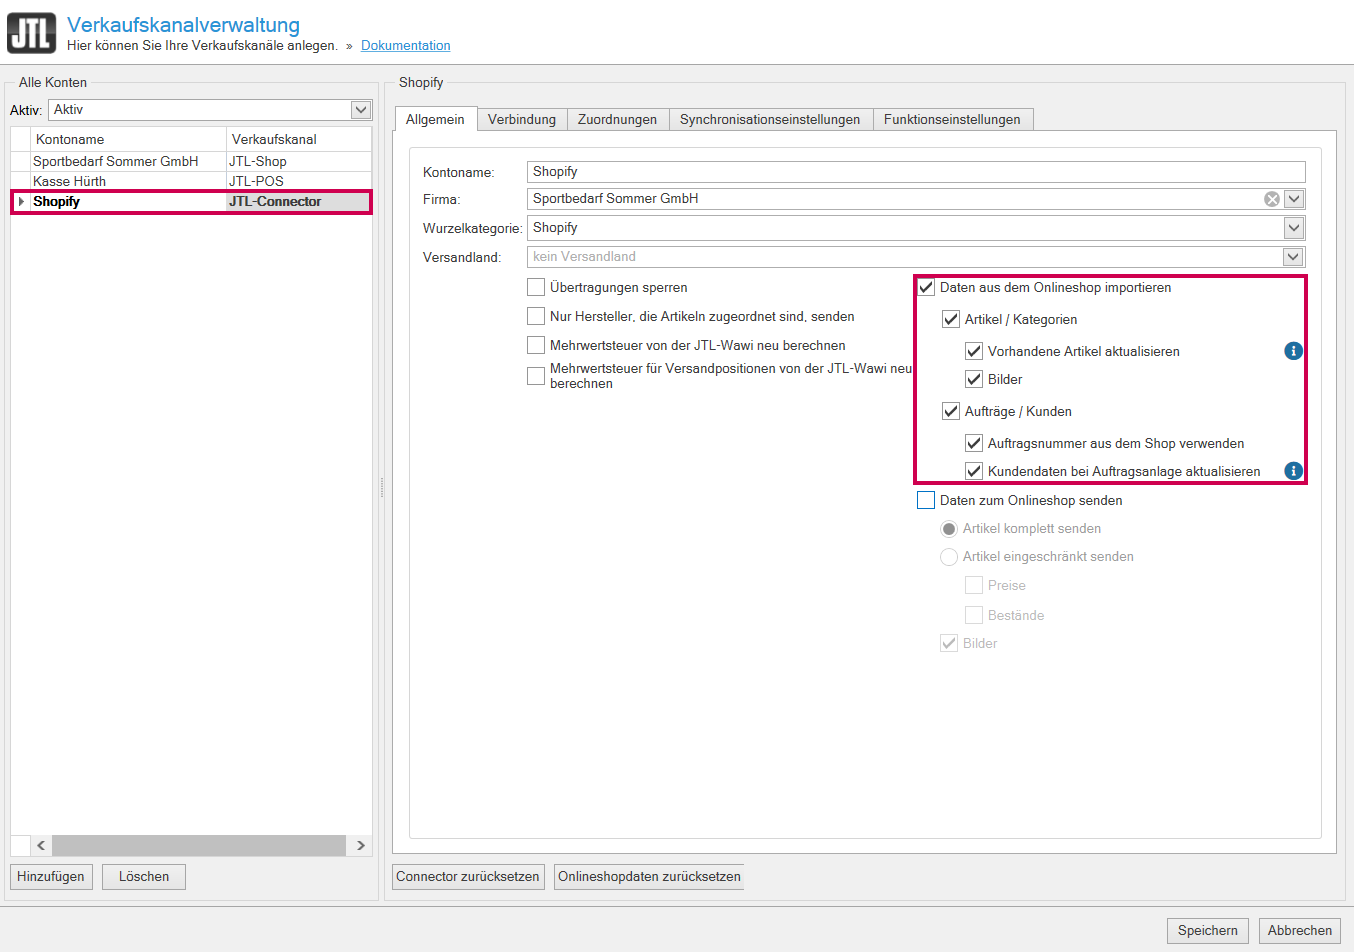Click Connector zurücksetzen button
The image size is (1354, 952).
click(468, 877)
